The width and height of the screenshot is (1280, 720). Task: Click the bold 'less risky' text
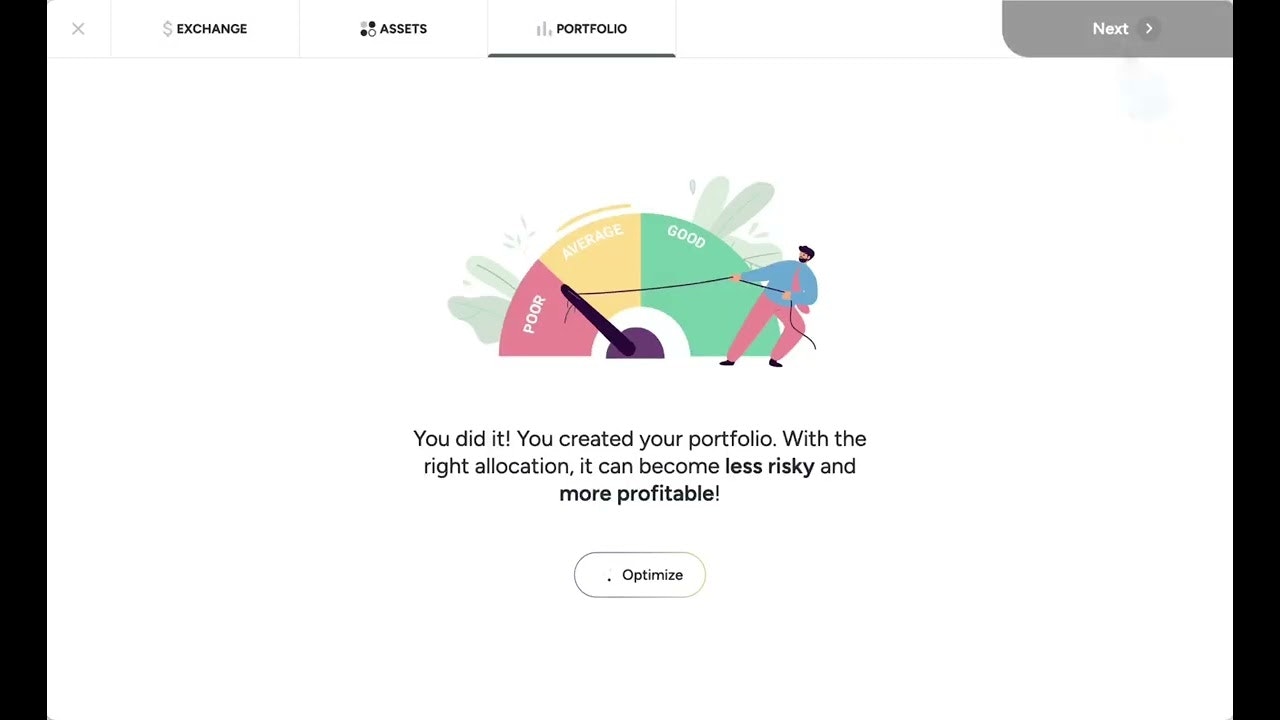point(769,466)
